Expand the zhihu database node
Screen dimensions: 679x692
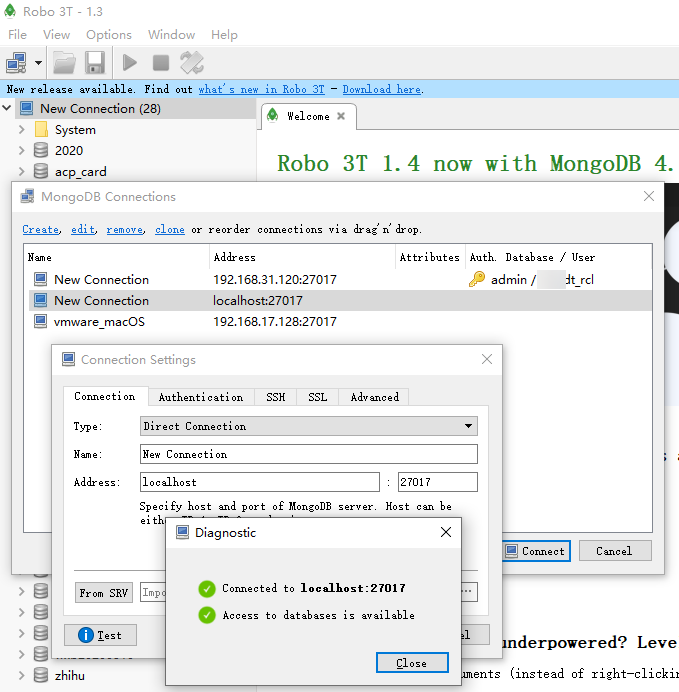pos(22,675)
